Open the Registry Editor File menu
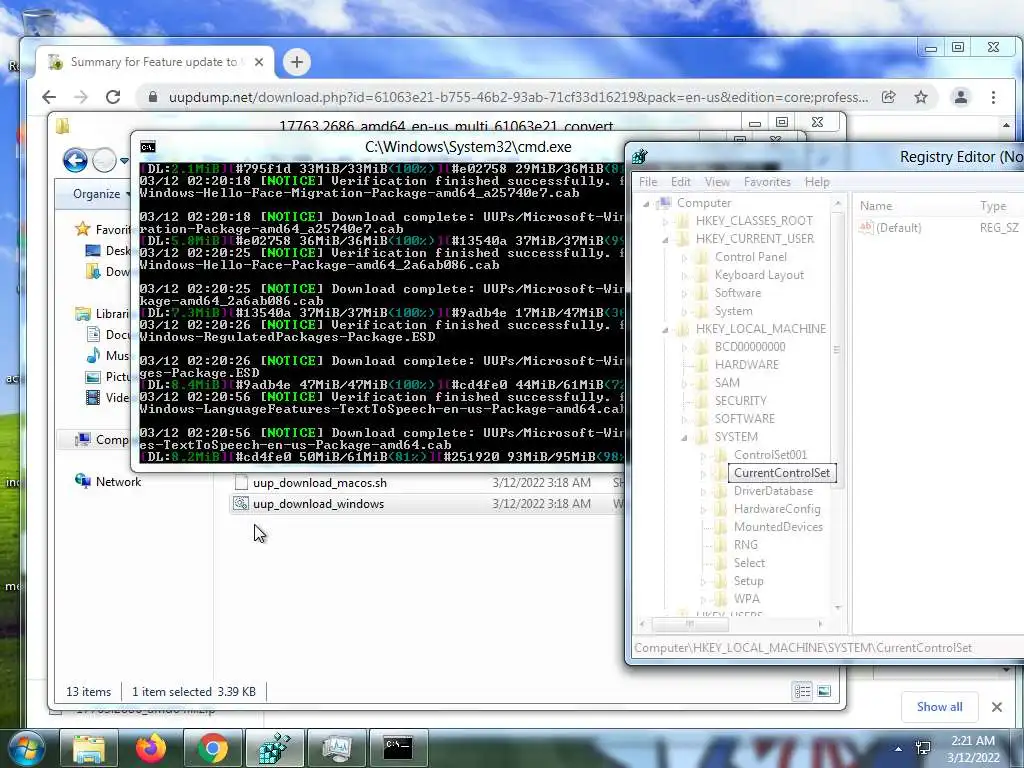This screenshot has width=1024, height=768. point(648,182)
